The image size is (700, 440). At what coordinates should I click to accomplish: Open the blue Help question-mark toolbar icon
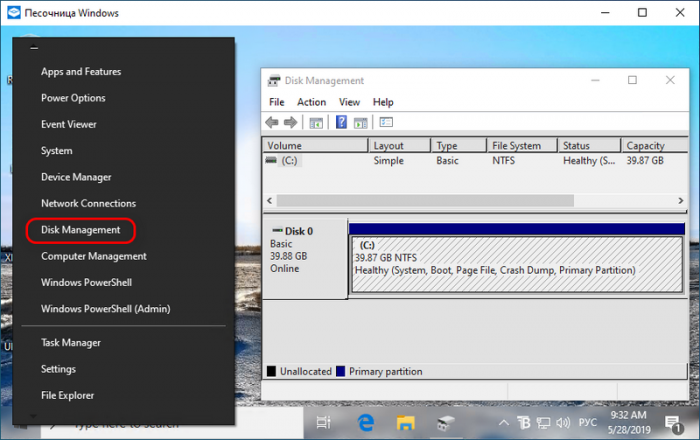pyautogui.click(x=341, y=122)
